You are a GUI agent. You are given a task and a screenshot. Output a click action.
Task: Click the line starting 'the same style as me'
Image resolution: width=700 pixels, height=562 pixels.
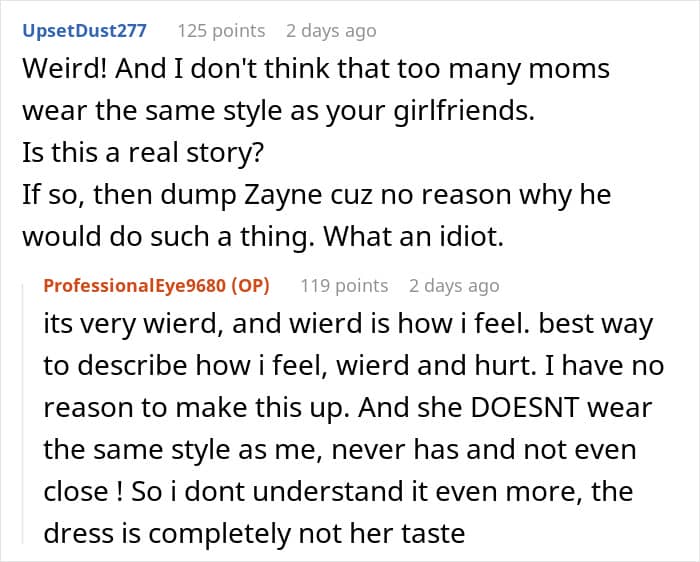click(340, 450)
